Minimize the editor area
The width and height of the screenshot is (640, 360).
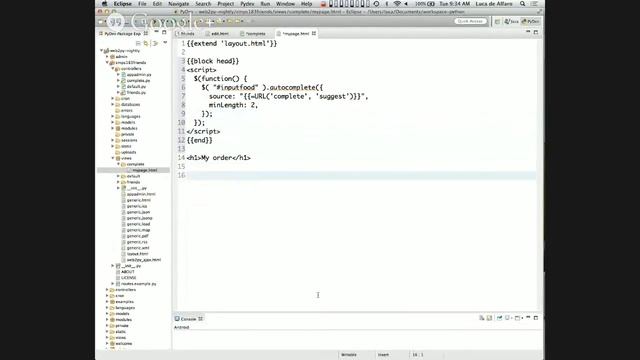point(528,32)
